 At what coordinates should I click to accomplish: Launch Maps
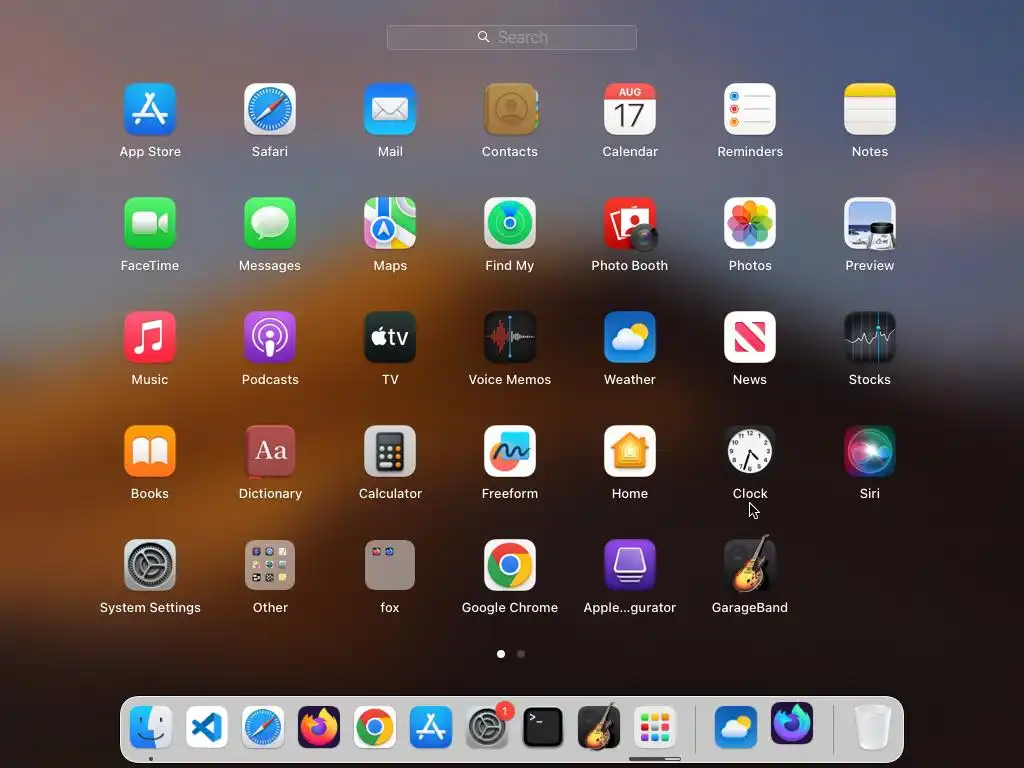390,223
